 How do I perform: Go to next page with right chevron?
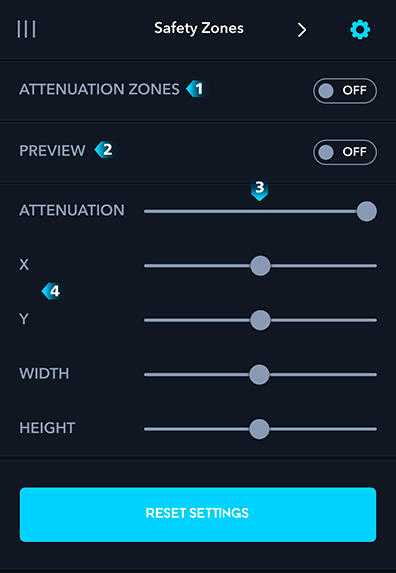302,30
